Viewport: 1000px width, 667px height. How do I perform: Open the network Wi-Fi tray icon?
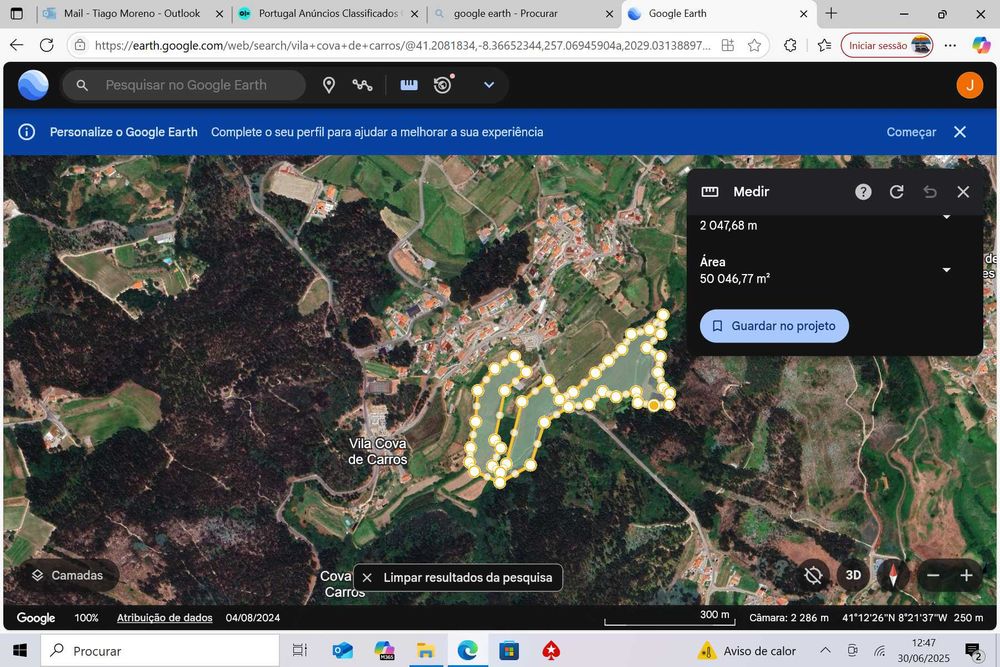tap(880, 650)
